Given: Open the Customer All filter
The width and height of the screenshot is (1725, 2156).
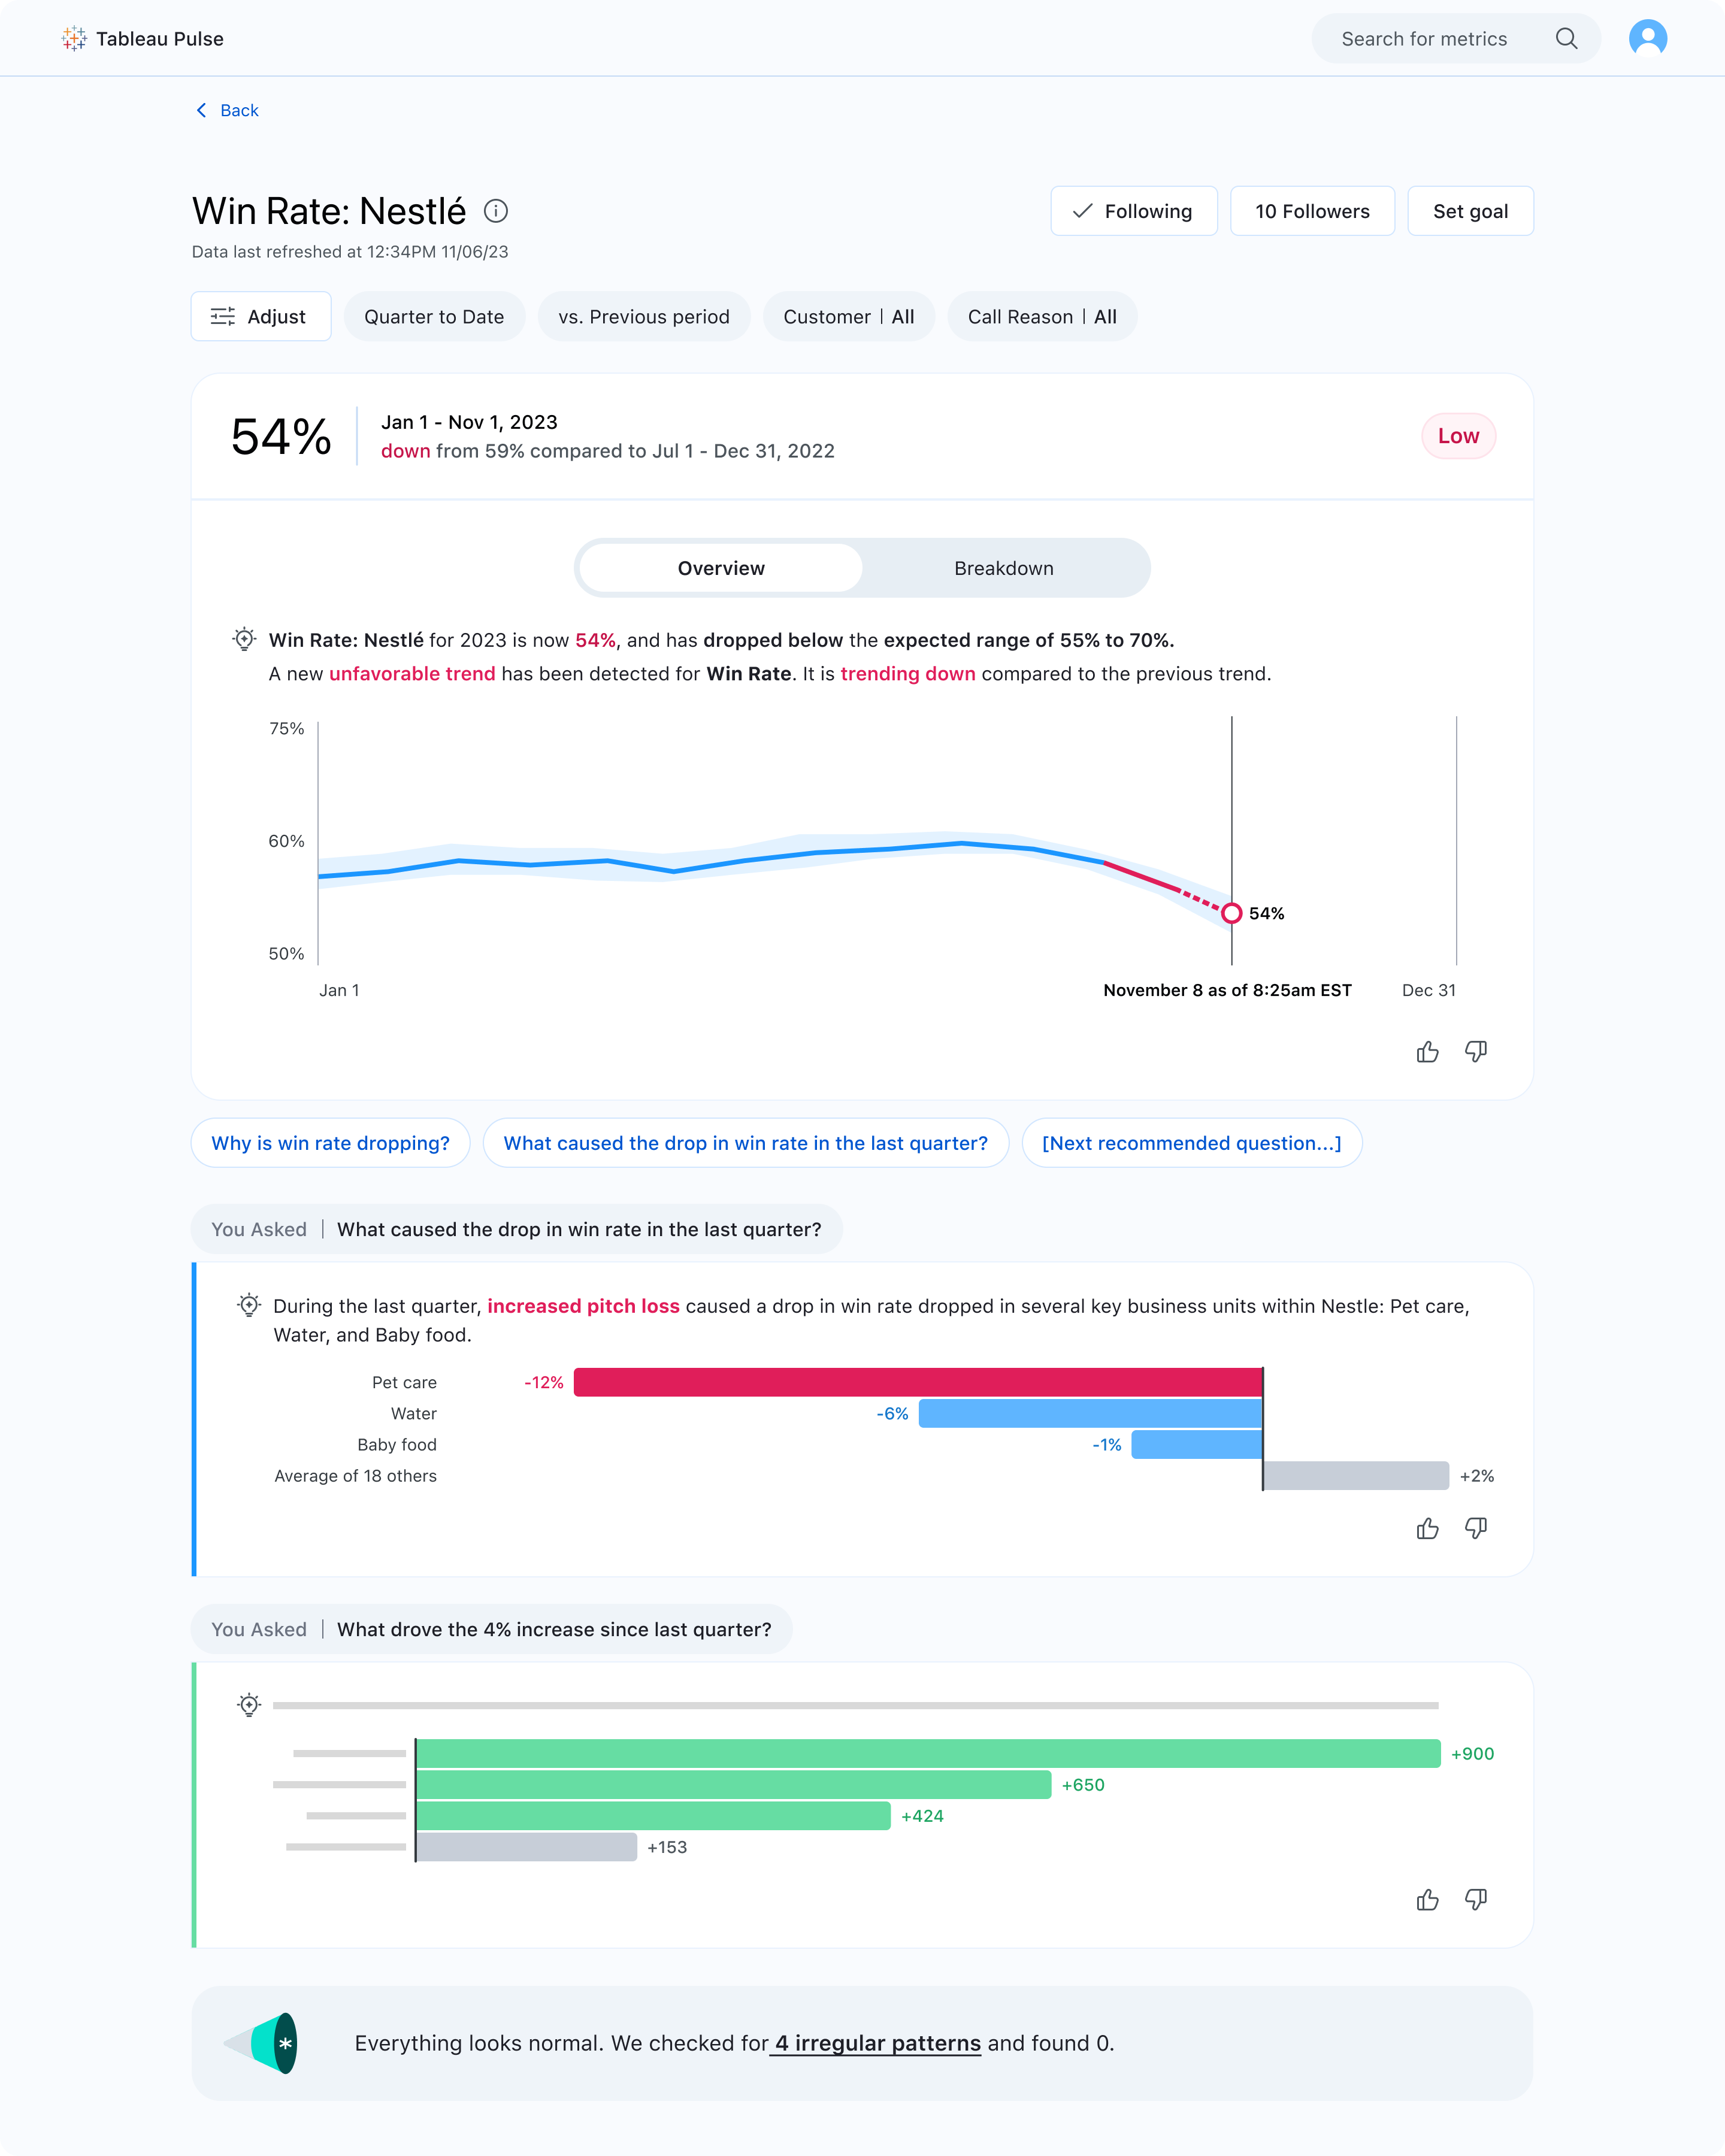Looking at the screenshot, I should [848, 317].
